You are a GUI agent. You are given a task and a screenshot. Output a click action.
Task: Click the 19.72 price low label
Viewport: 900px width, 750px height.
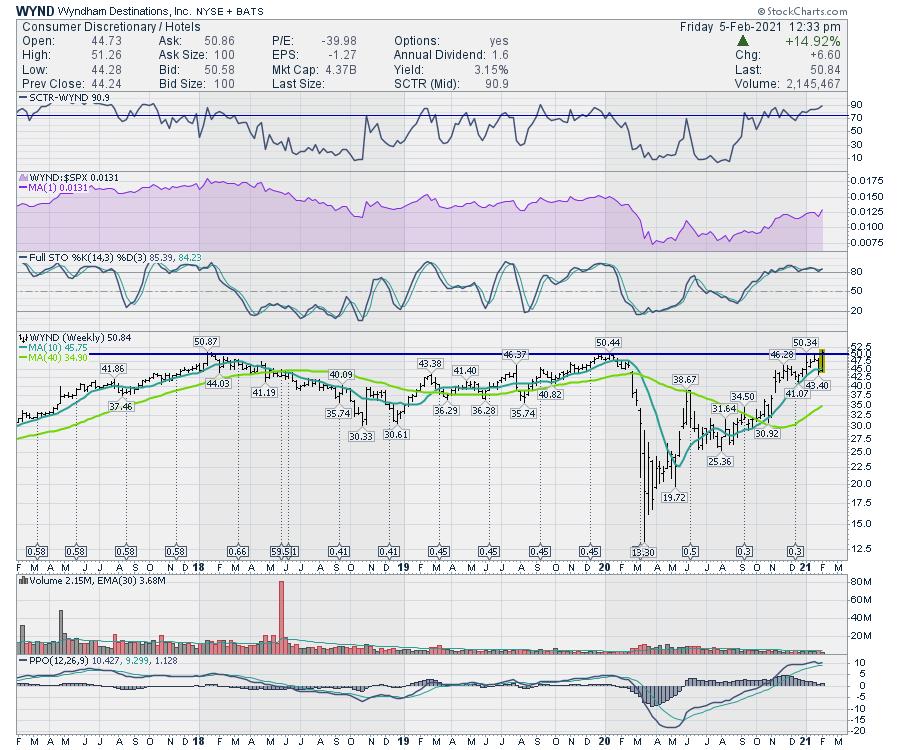[x=675, y=496]
